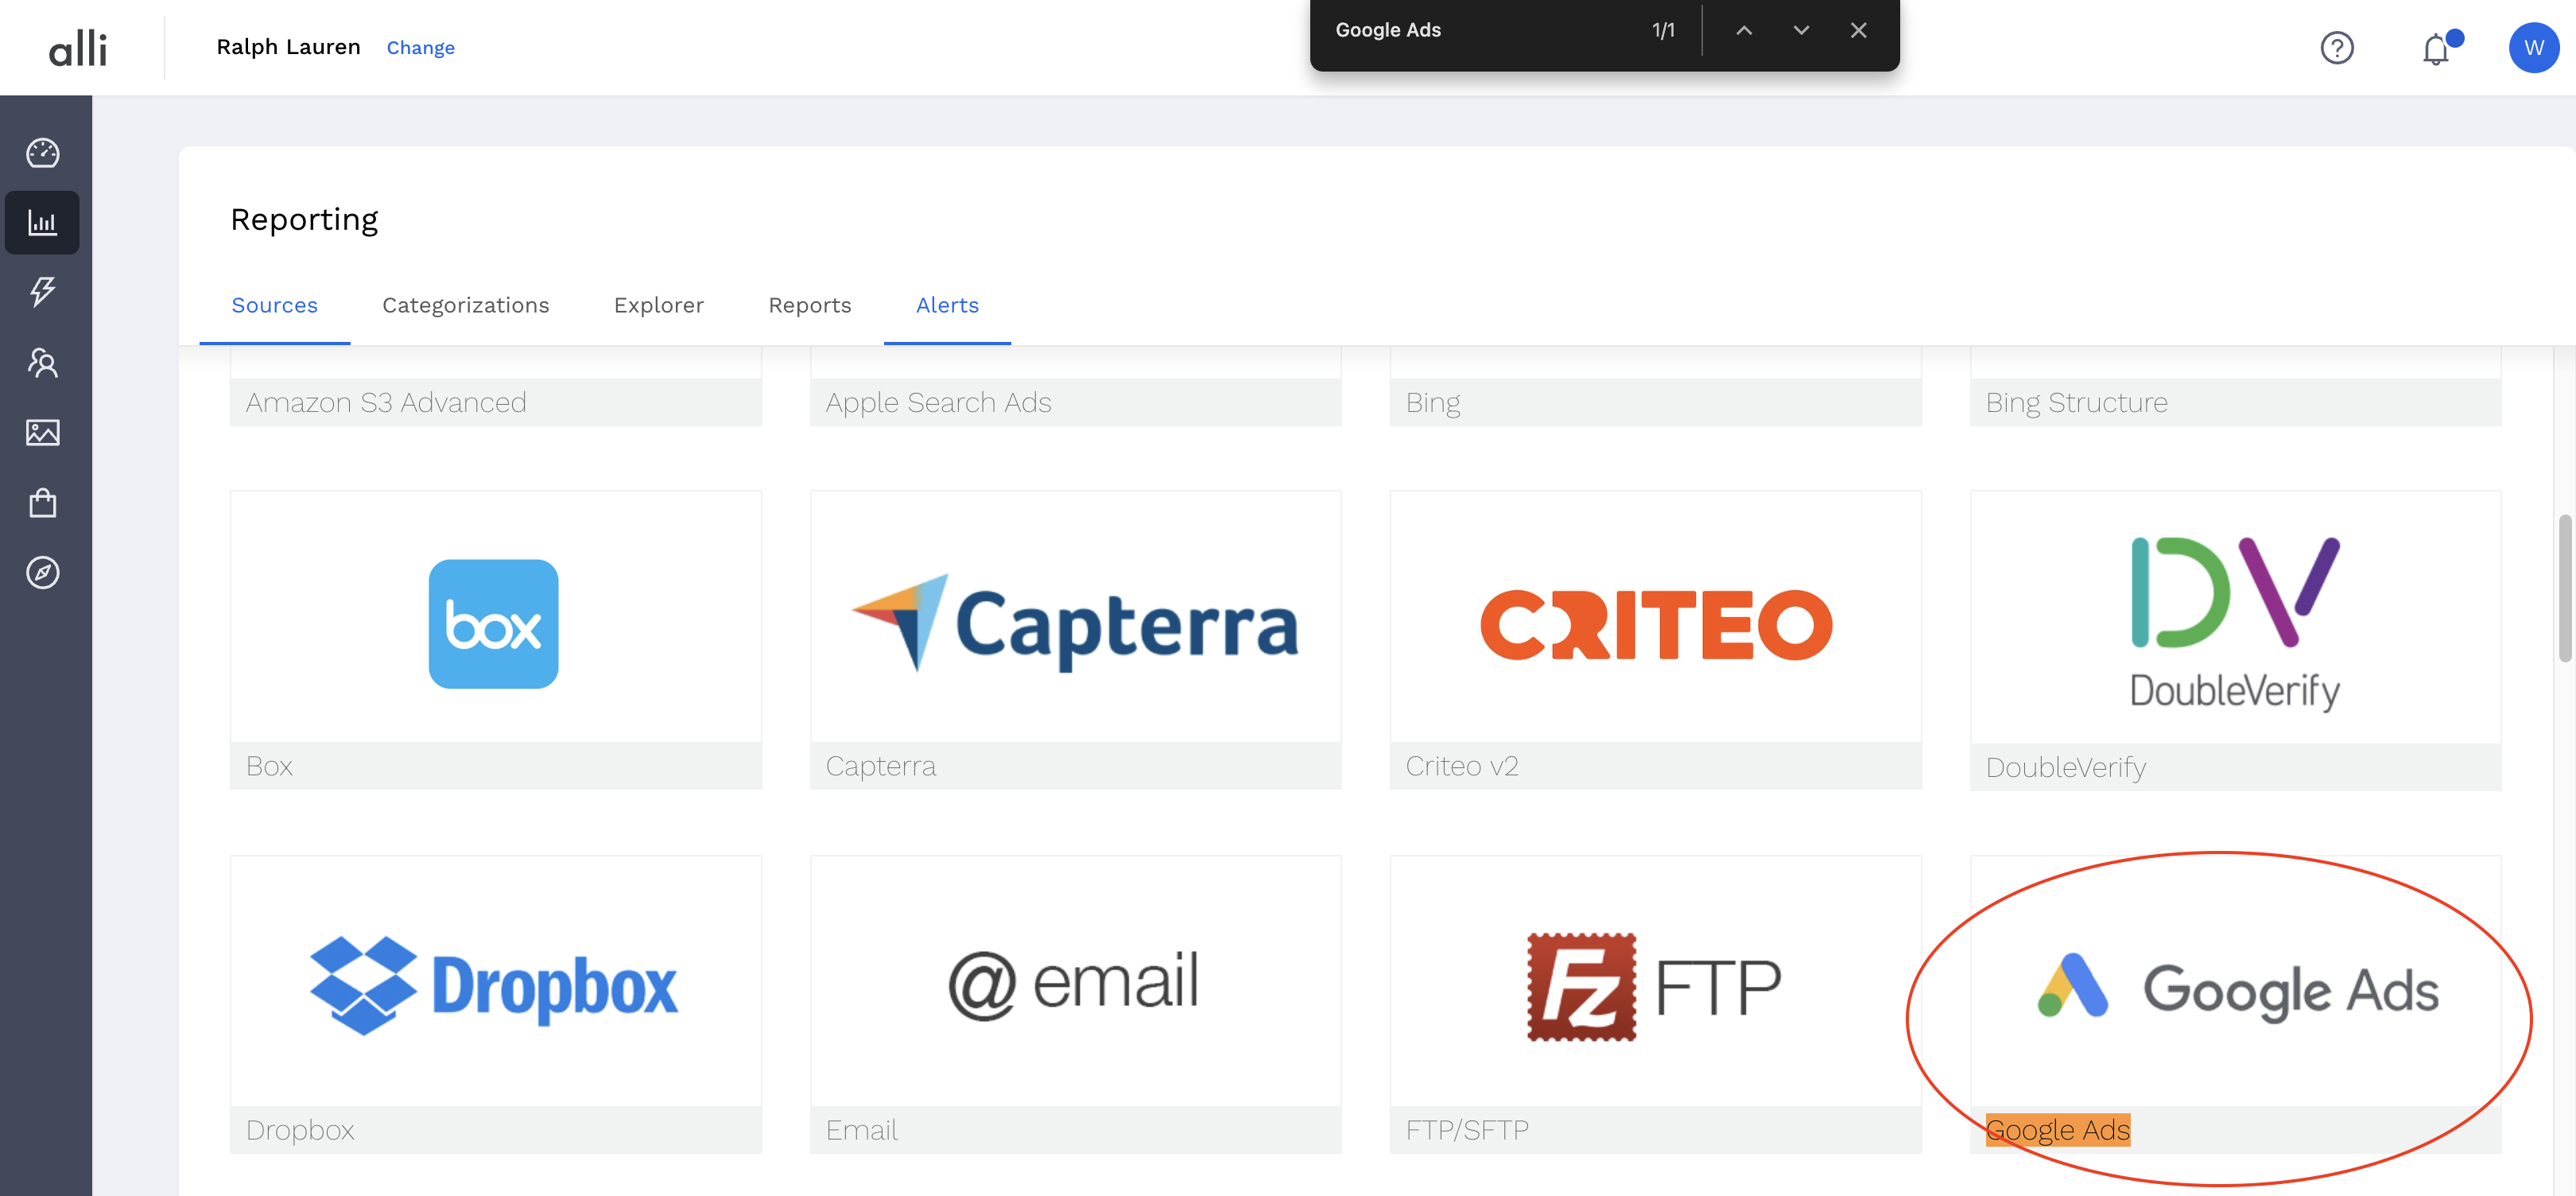Open the Reports tab
This screenshot has width=2576, height=1196.
point(810,305)
